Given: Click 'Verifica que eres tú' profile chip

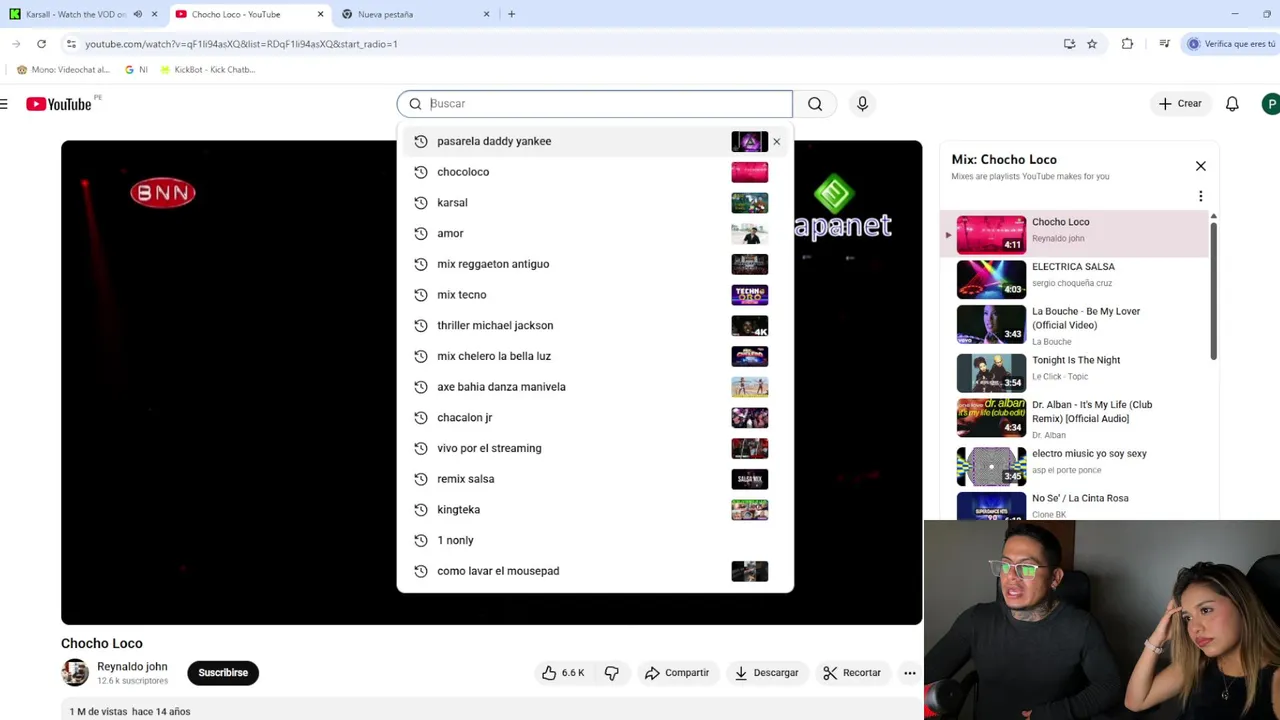Looking at the screenshot, I should tap(1231, 44).
